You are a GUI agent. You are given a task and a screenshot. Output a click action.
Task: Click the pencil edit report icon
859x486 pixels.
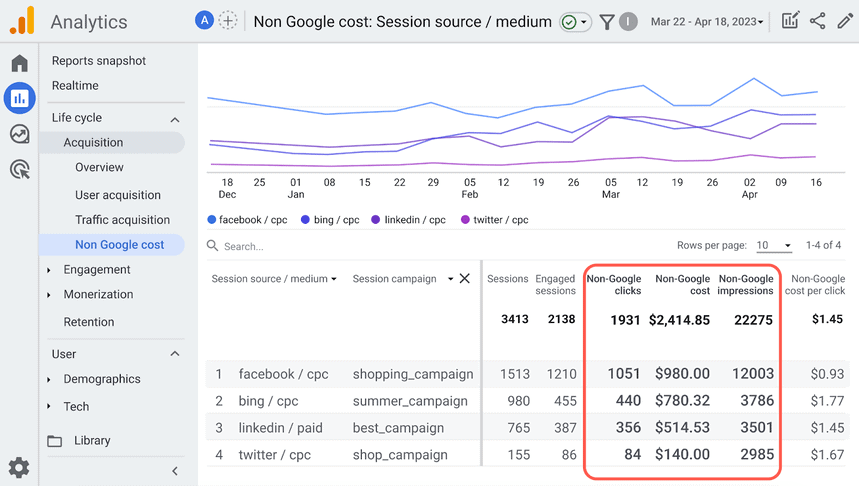click(845, 21)
